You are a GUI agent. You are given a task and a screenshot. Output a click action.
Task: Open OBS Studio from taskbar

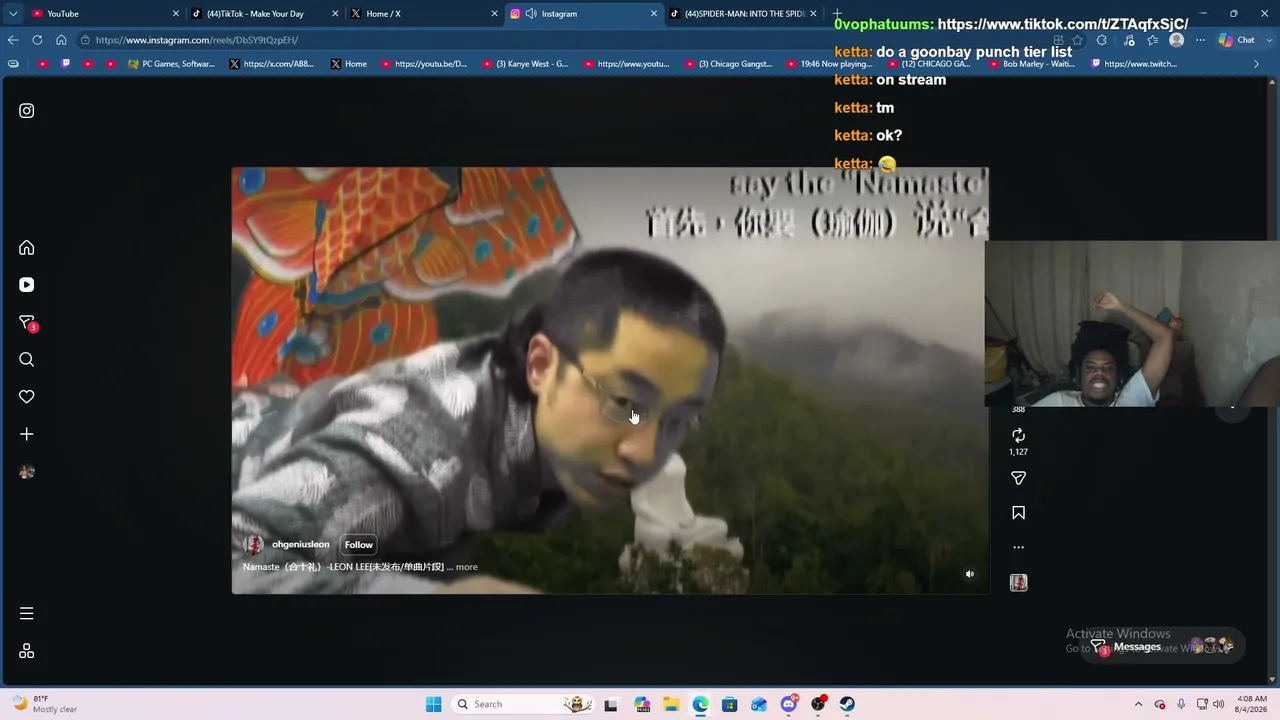(818, 704)
